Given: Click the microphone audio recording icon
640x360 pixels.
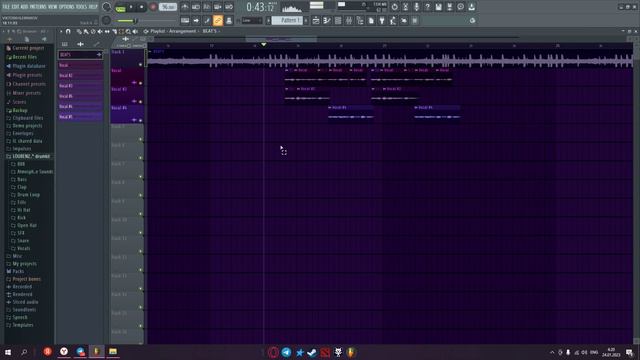Looking at the screenshot, I should tap(416, 7).
